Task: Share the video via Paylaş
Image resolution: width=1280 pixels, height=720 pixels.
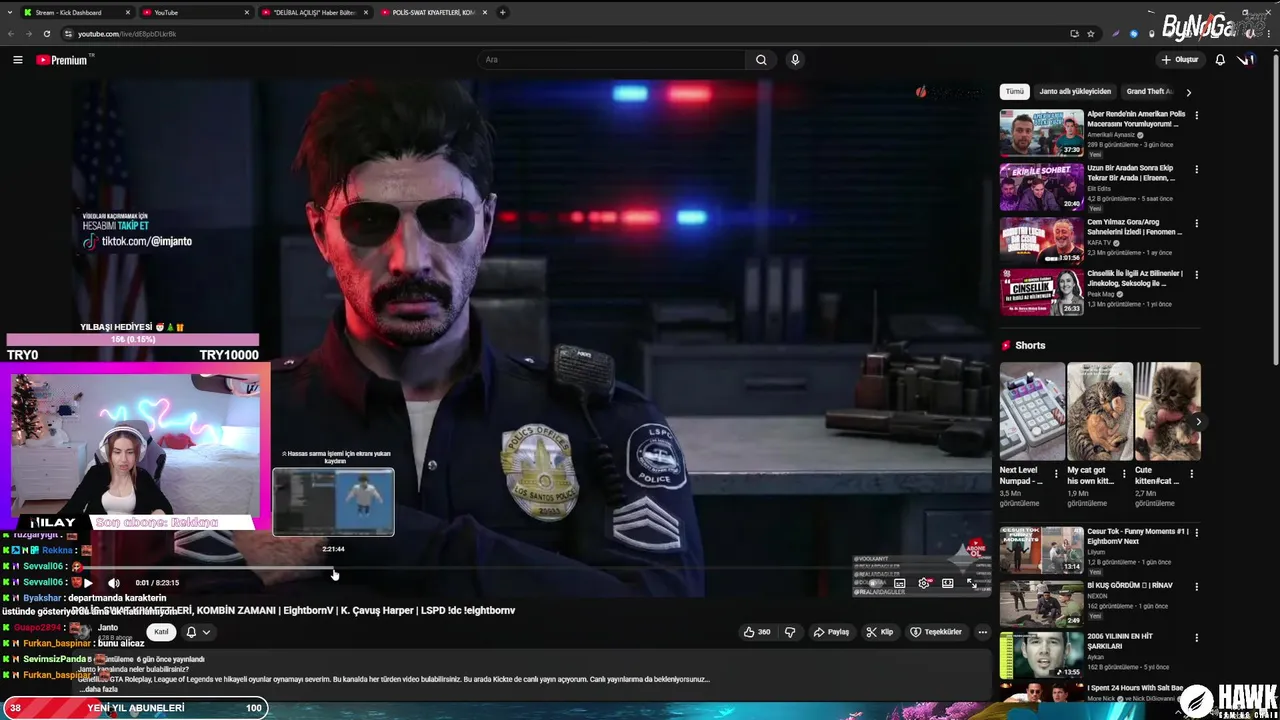Action: 831,632
